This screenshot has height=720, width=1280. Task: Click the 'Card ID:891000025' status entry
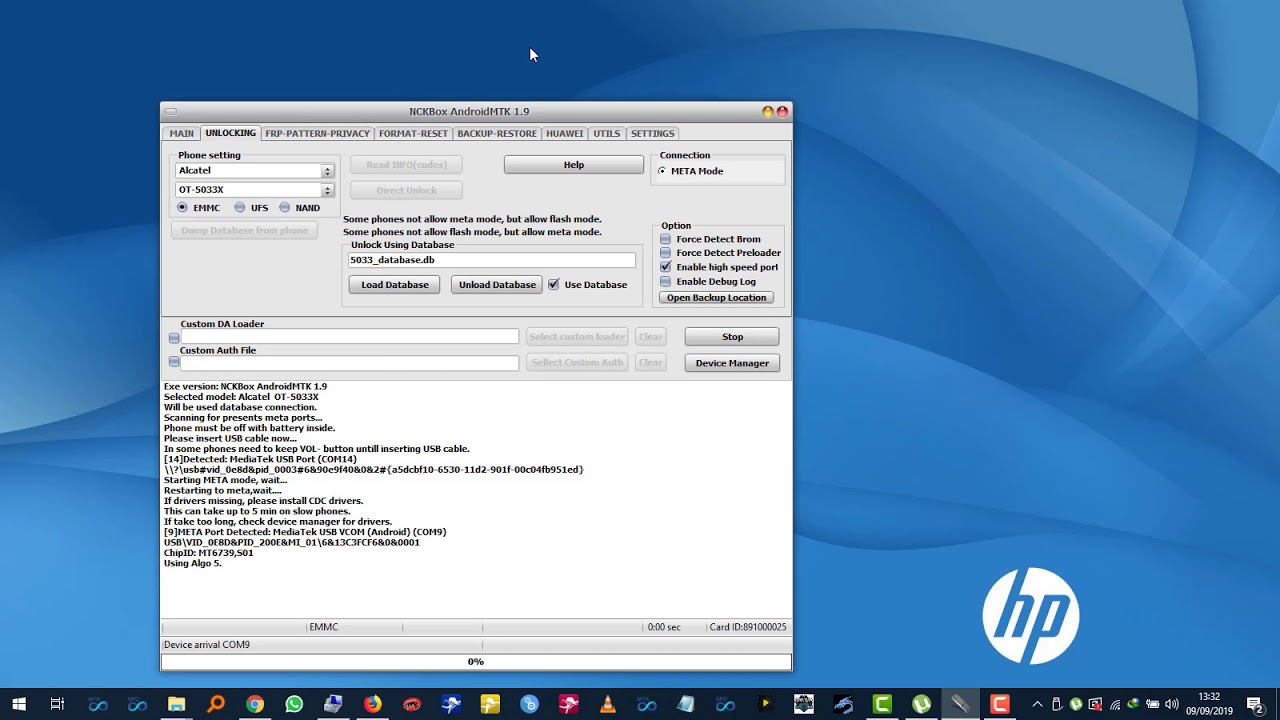(x=748, y=627)
